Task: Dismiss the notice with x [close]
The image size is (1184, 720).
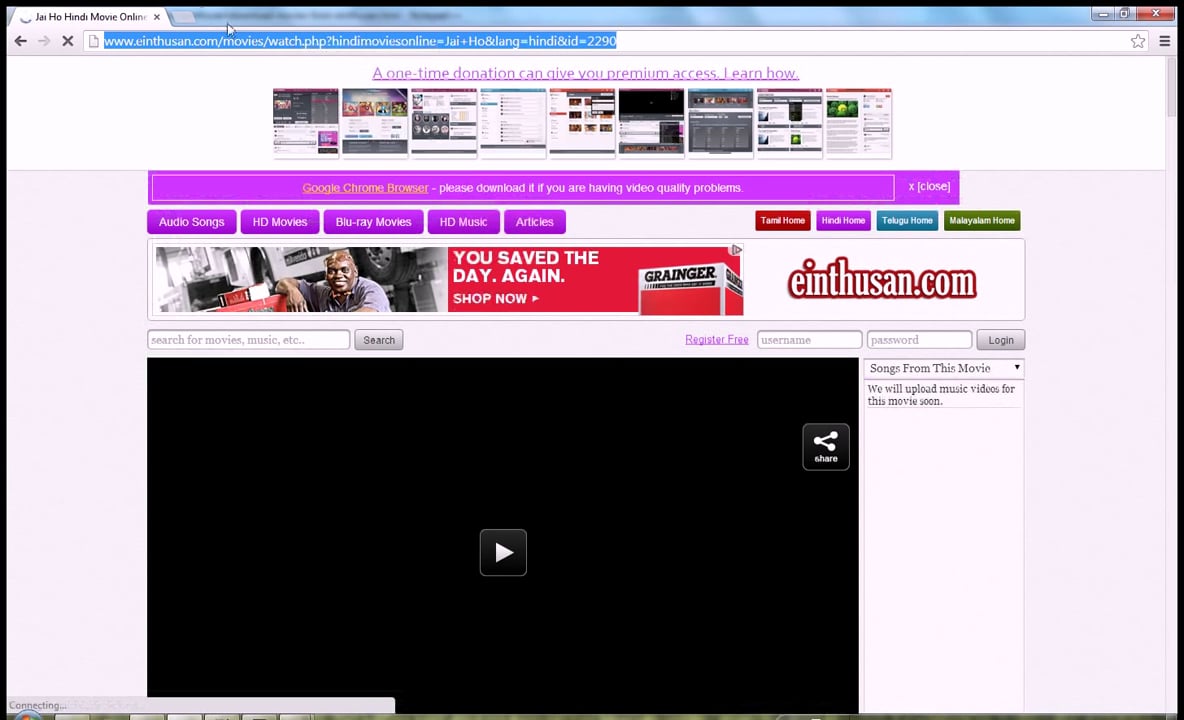Action: (x=929, y=186)
